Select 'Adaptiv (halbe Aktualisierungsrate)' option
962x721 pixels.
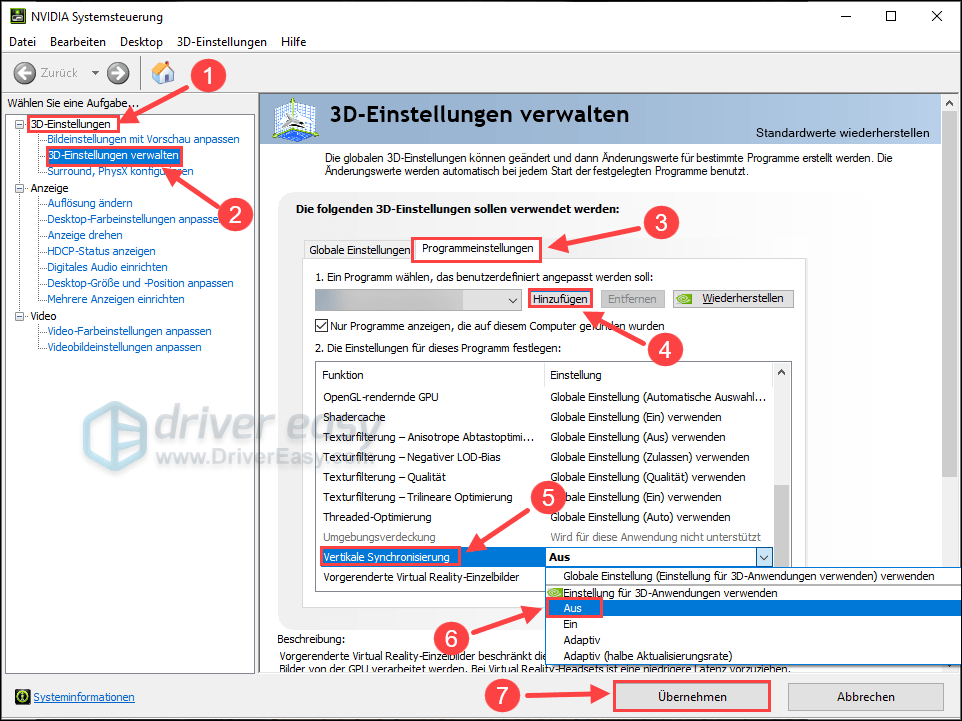753,656
